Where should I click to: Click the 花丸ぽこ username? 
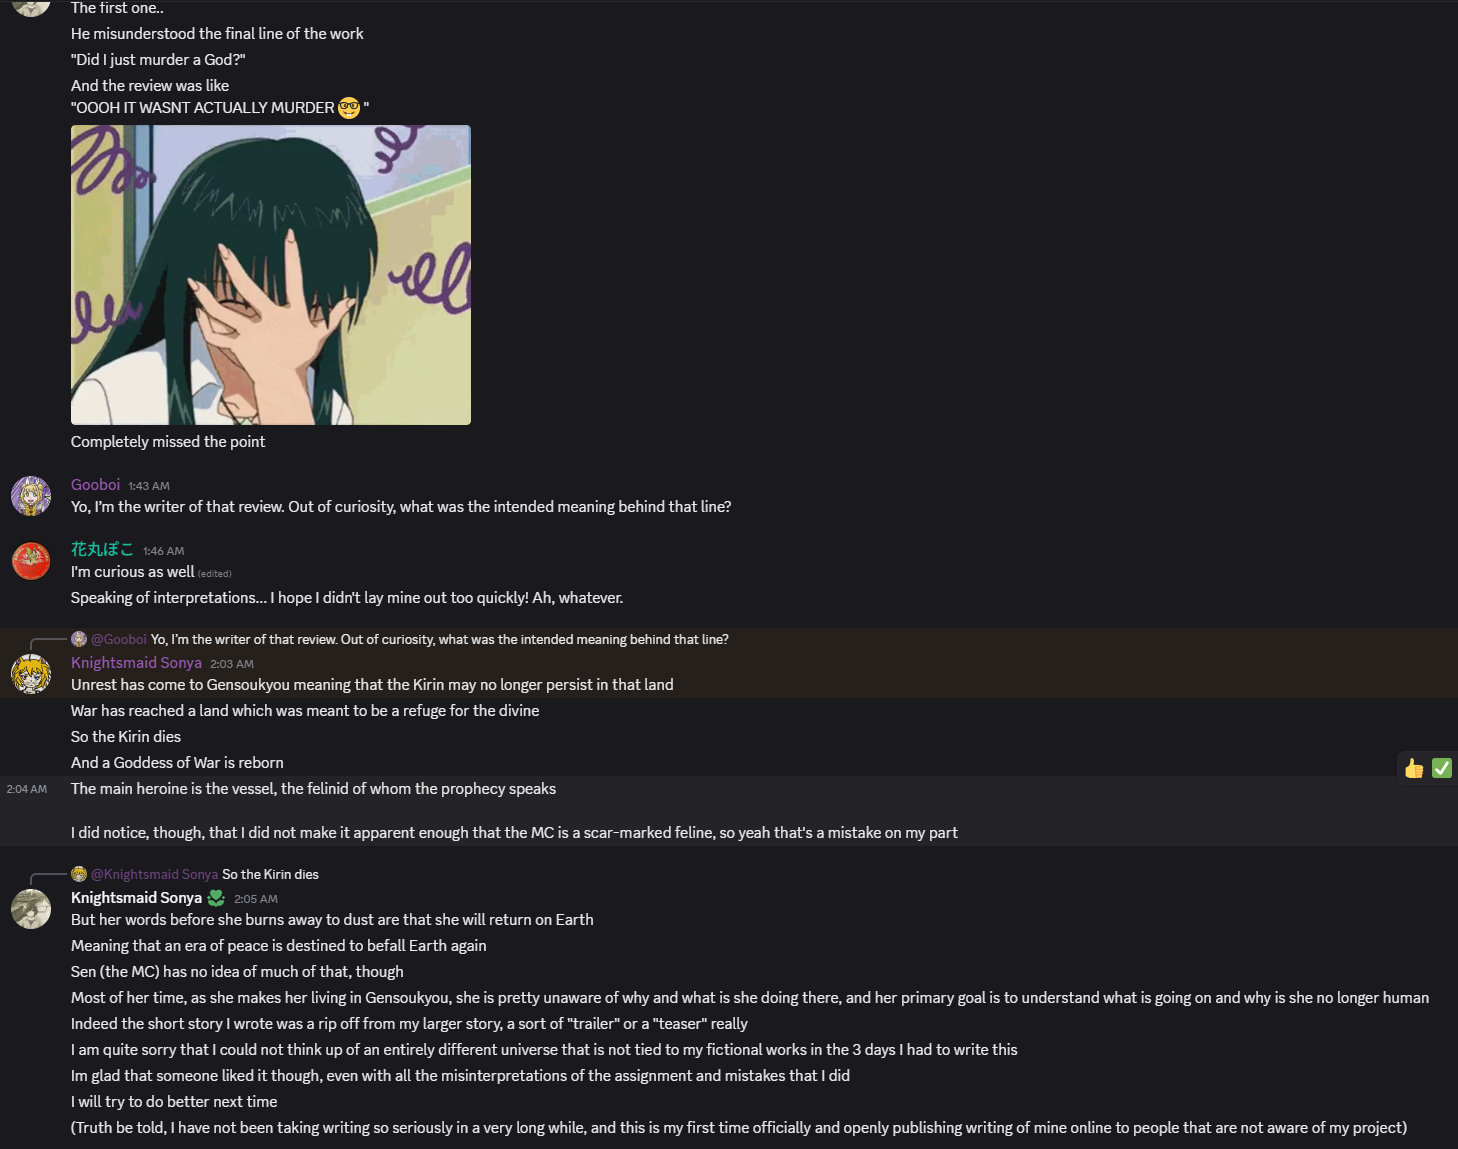(x=102, y=550)
